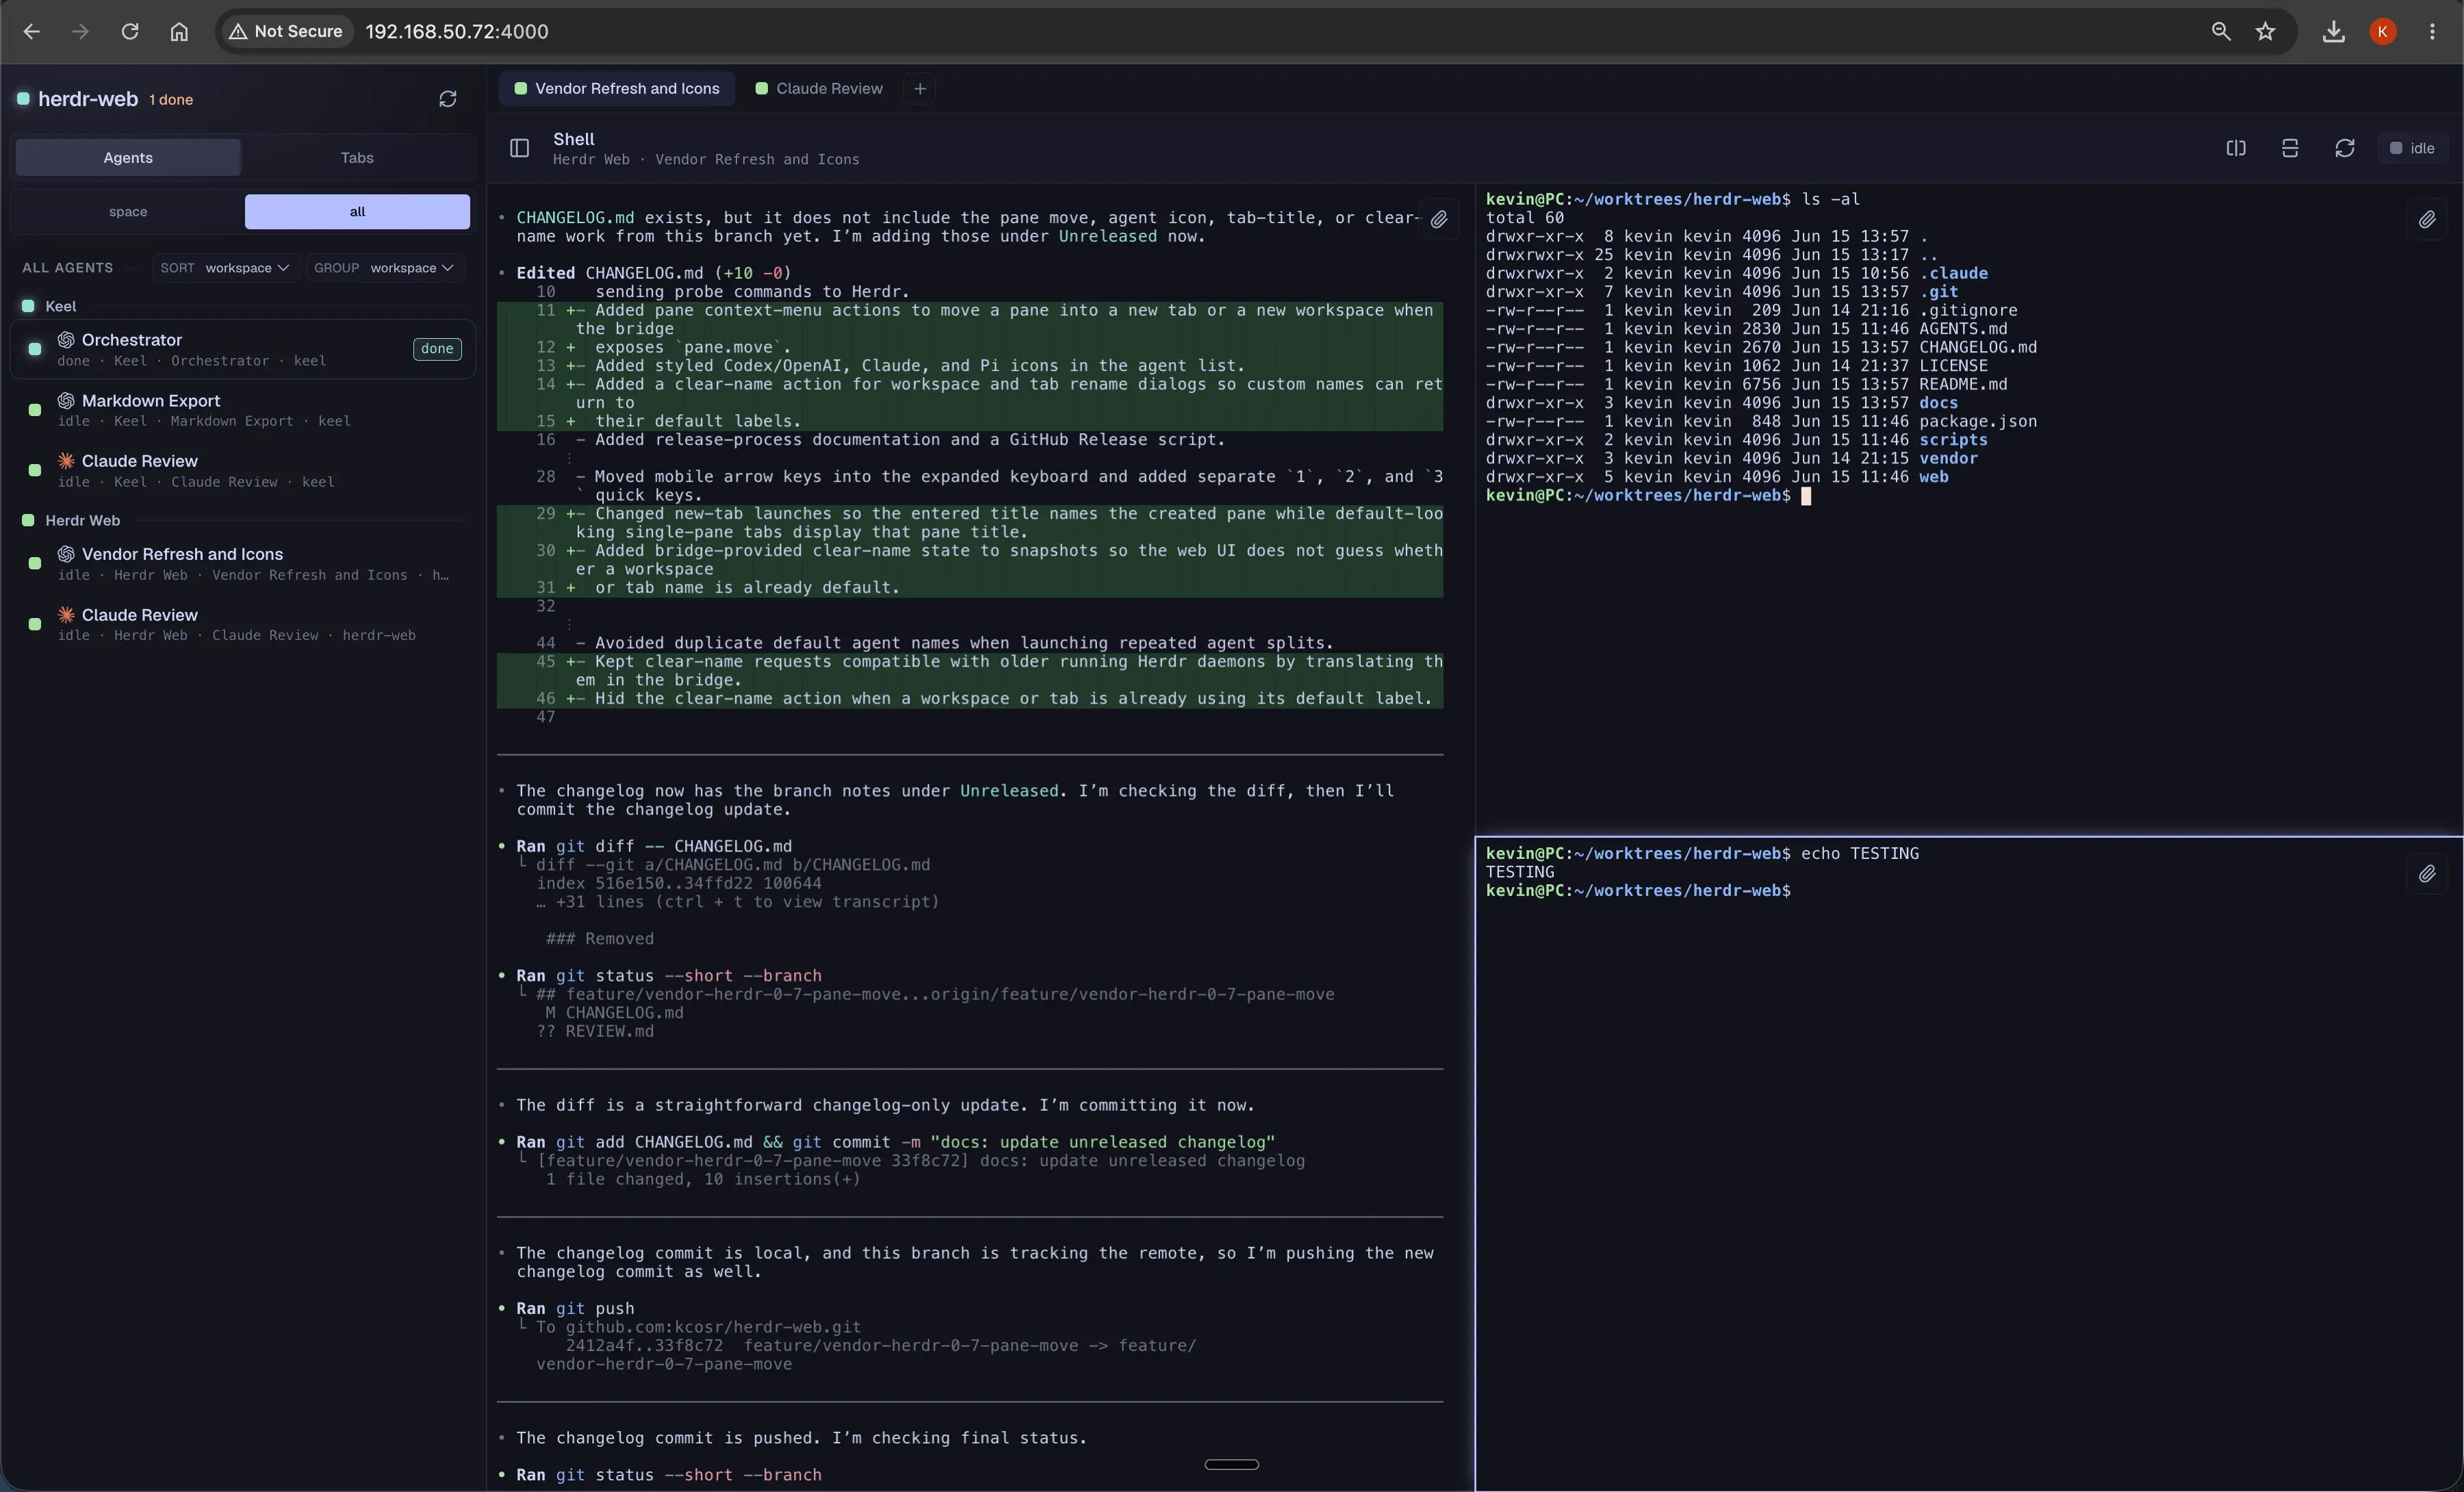Switch agent filter to space
2464x1492 pixels.
tap(128, 211)
